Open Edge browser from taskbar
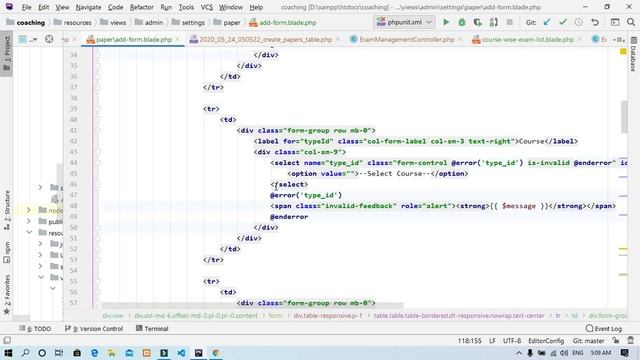The height and width of the screenshot is (360, 640). click(x=94, y=353)
